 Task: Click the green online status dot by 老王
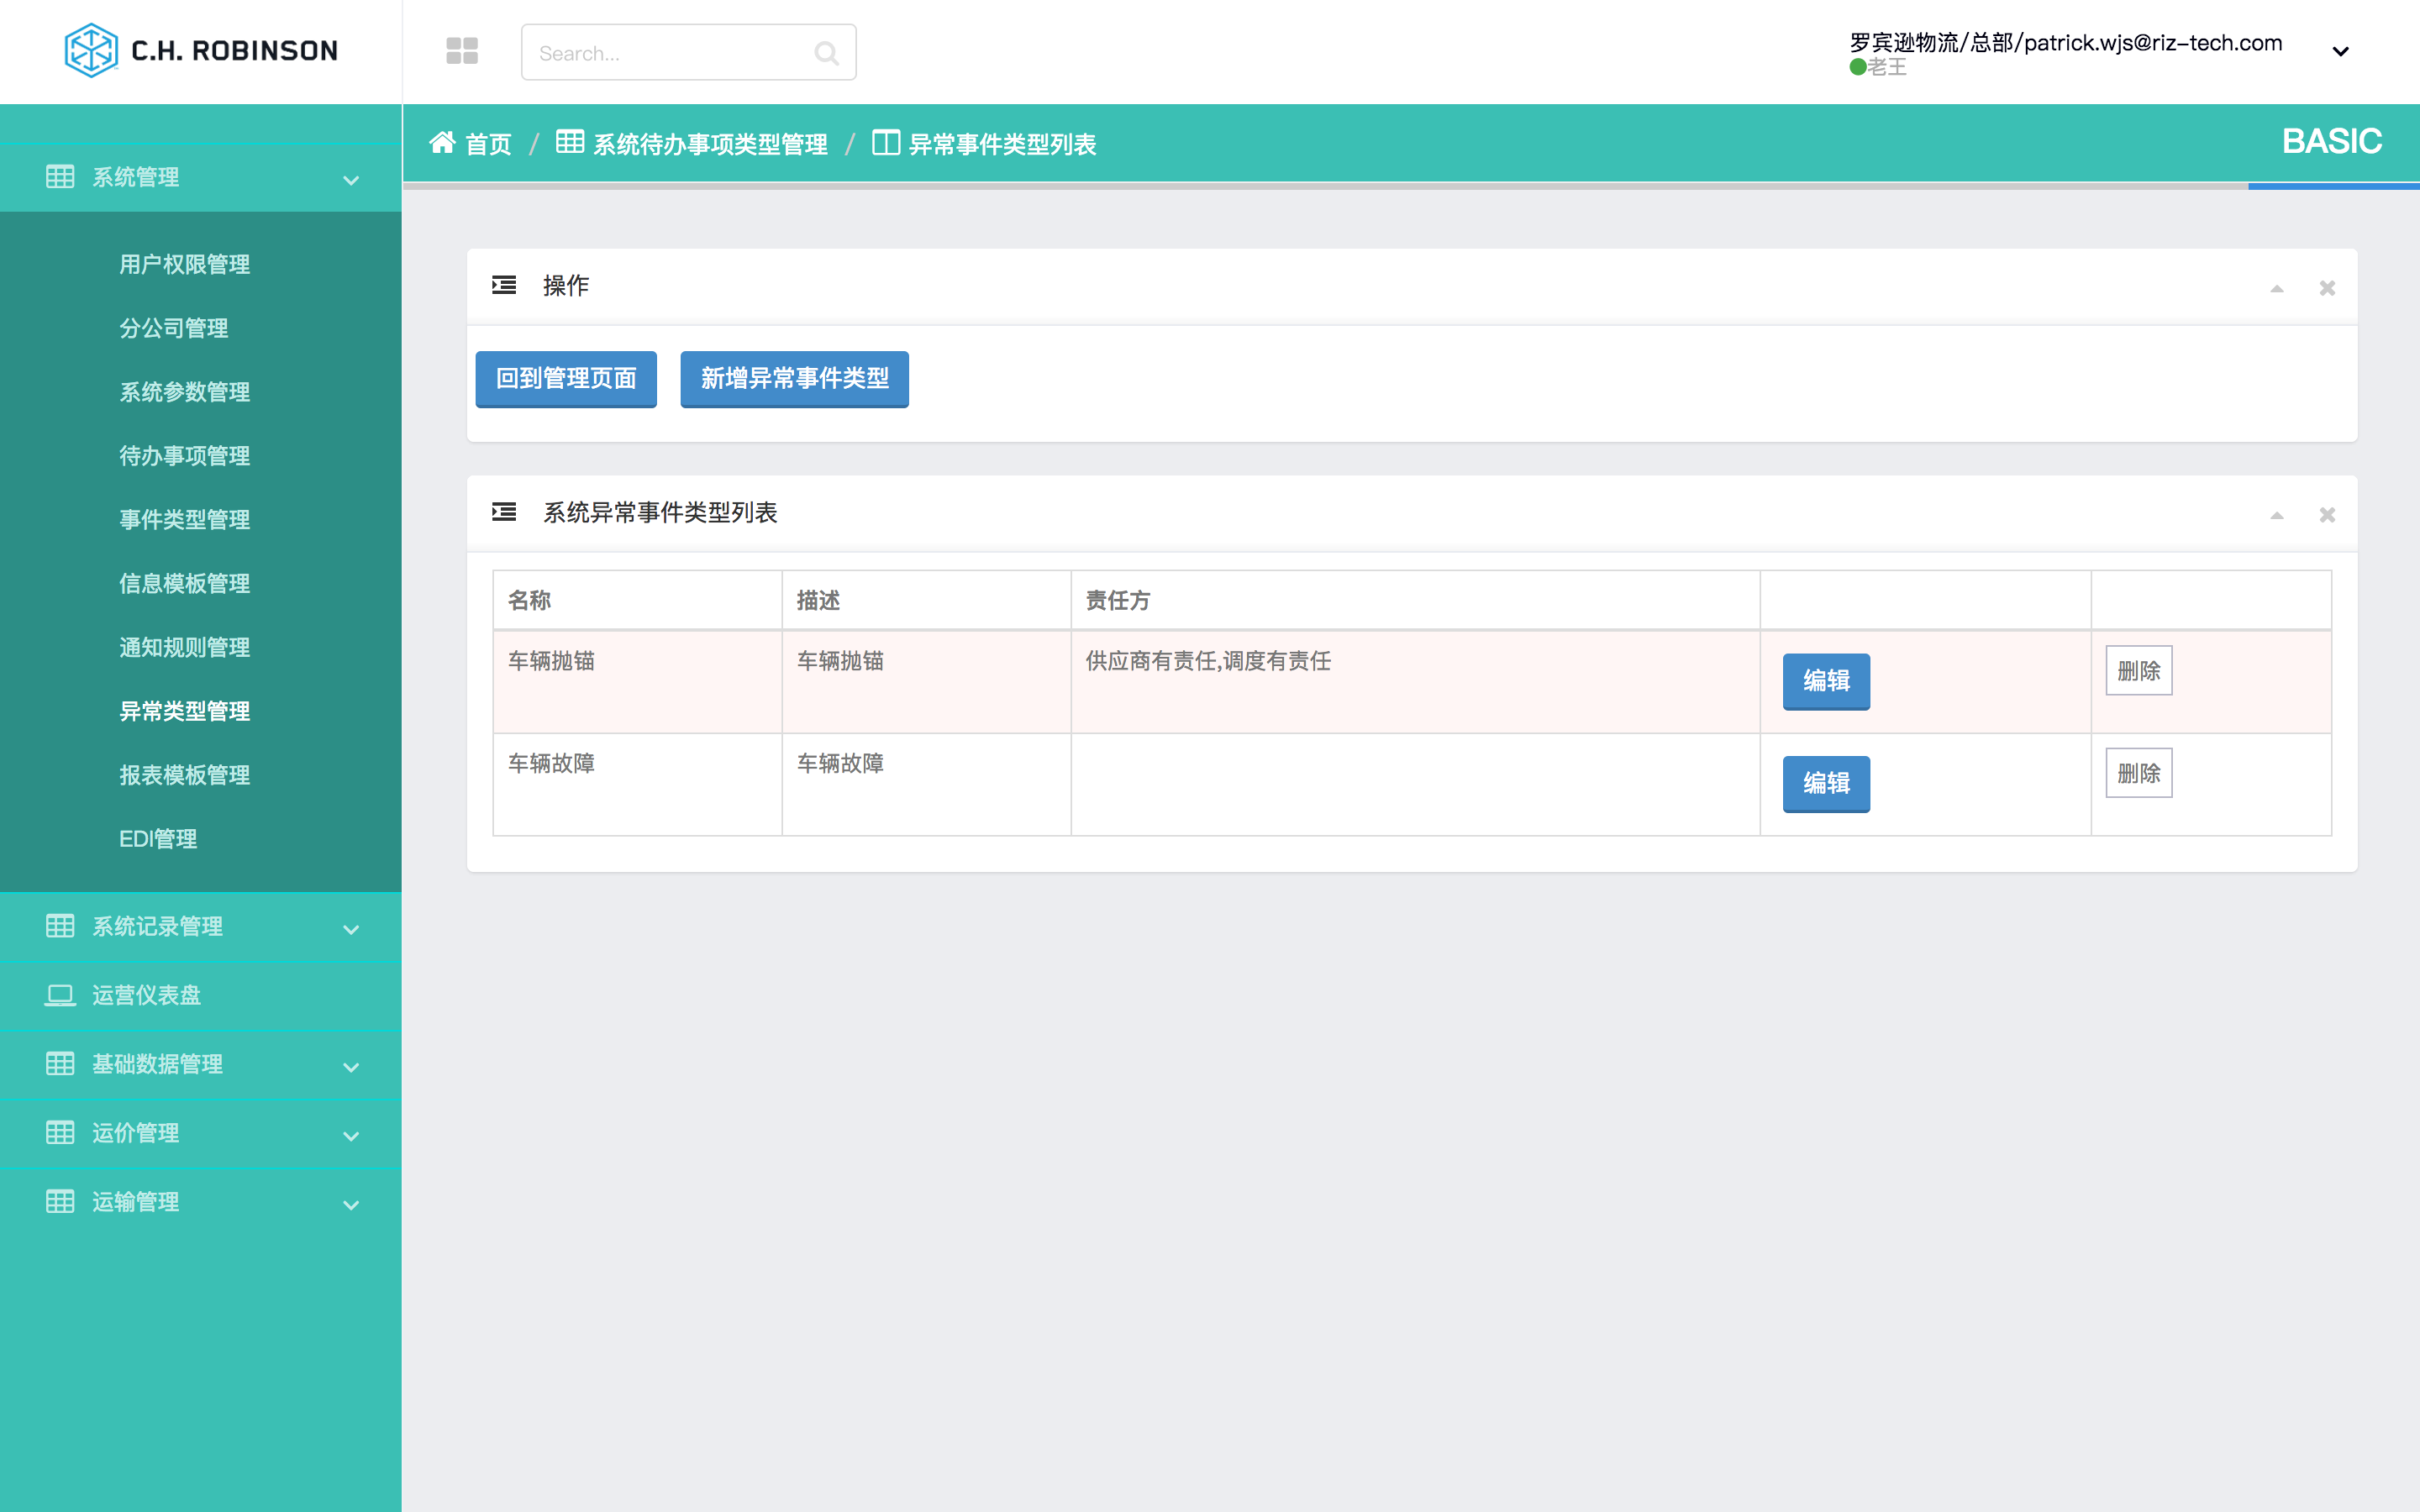pyautogui.click(x=1858, y=67)
